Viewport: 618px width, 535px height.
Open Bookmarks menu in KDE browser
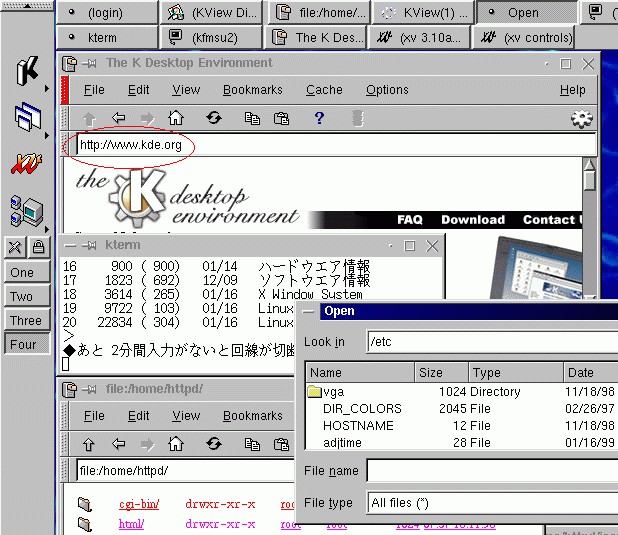253,90
